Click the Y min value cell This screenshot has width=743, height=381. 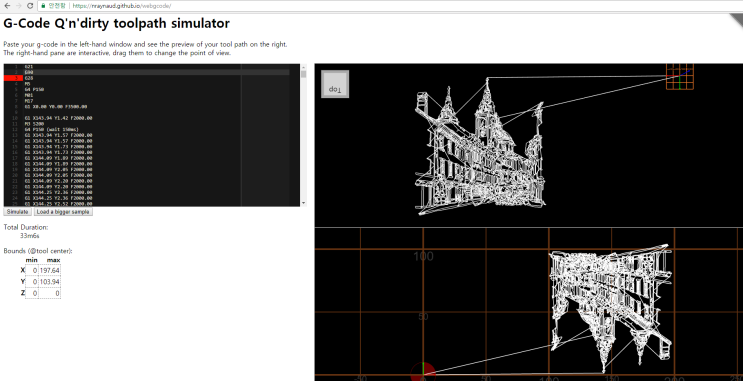32,282
